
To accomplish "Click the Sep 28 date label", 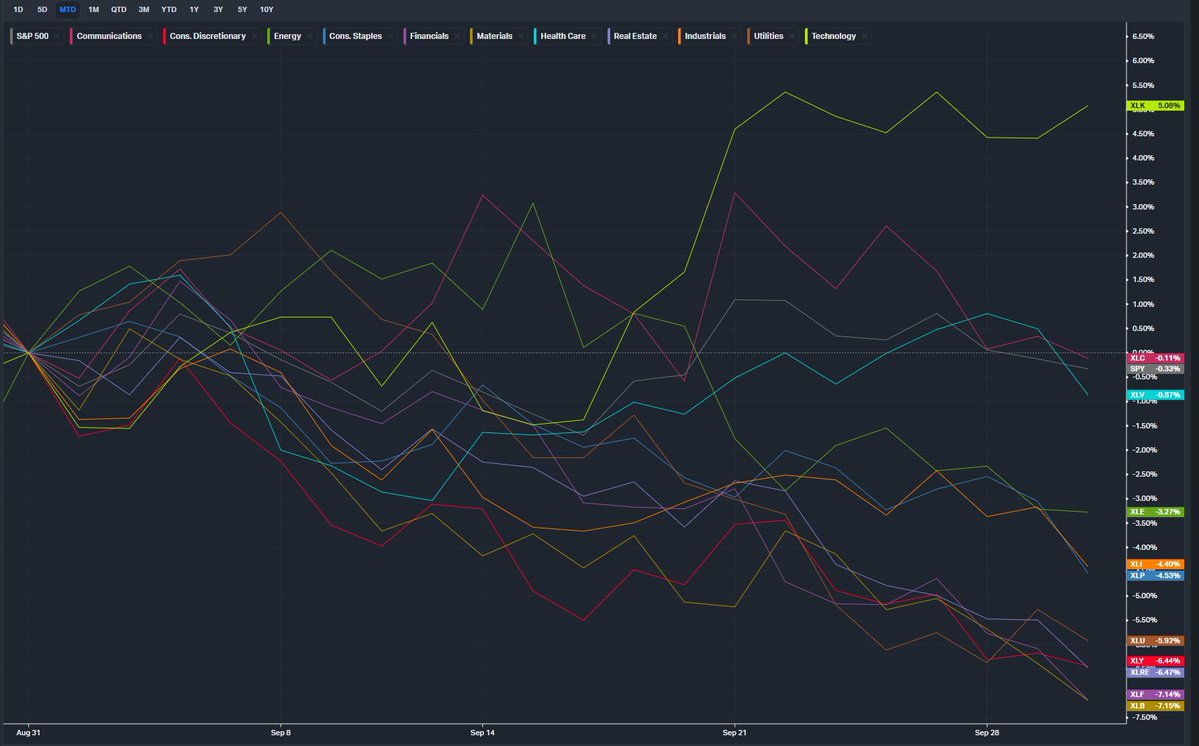I will 987,733.
